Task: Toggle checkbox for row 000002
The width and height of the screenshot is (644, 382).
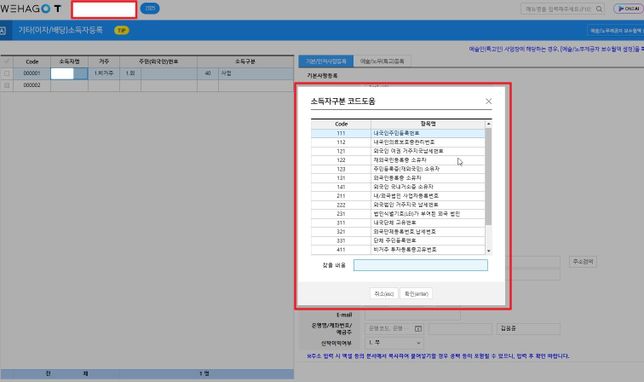Action: [x=7, y=85]
